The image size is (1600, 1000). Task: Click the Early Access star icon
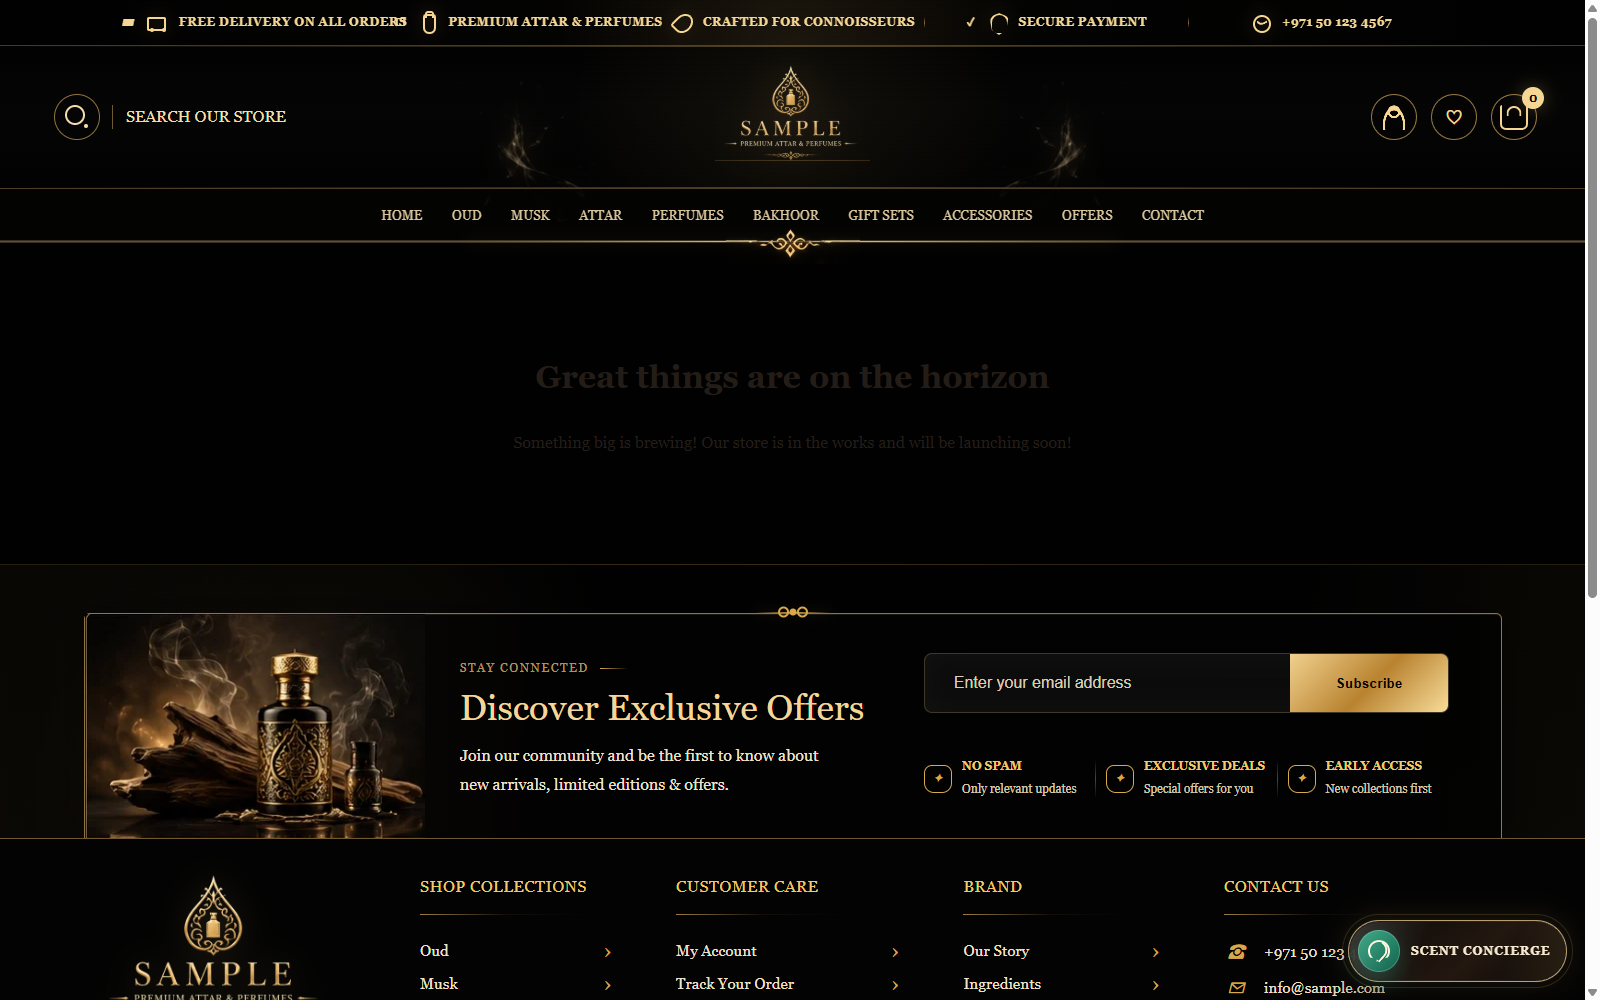(1302, 778)
